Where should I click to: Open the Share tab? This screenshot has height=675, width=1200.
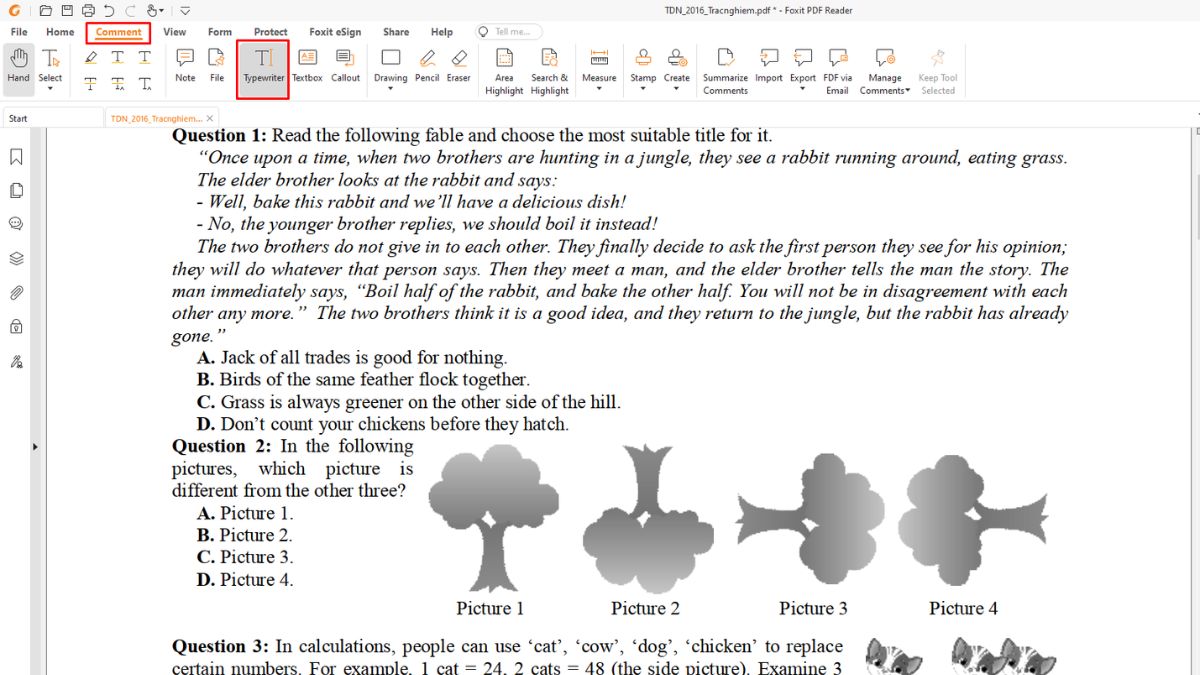point(396,32)
